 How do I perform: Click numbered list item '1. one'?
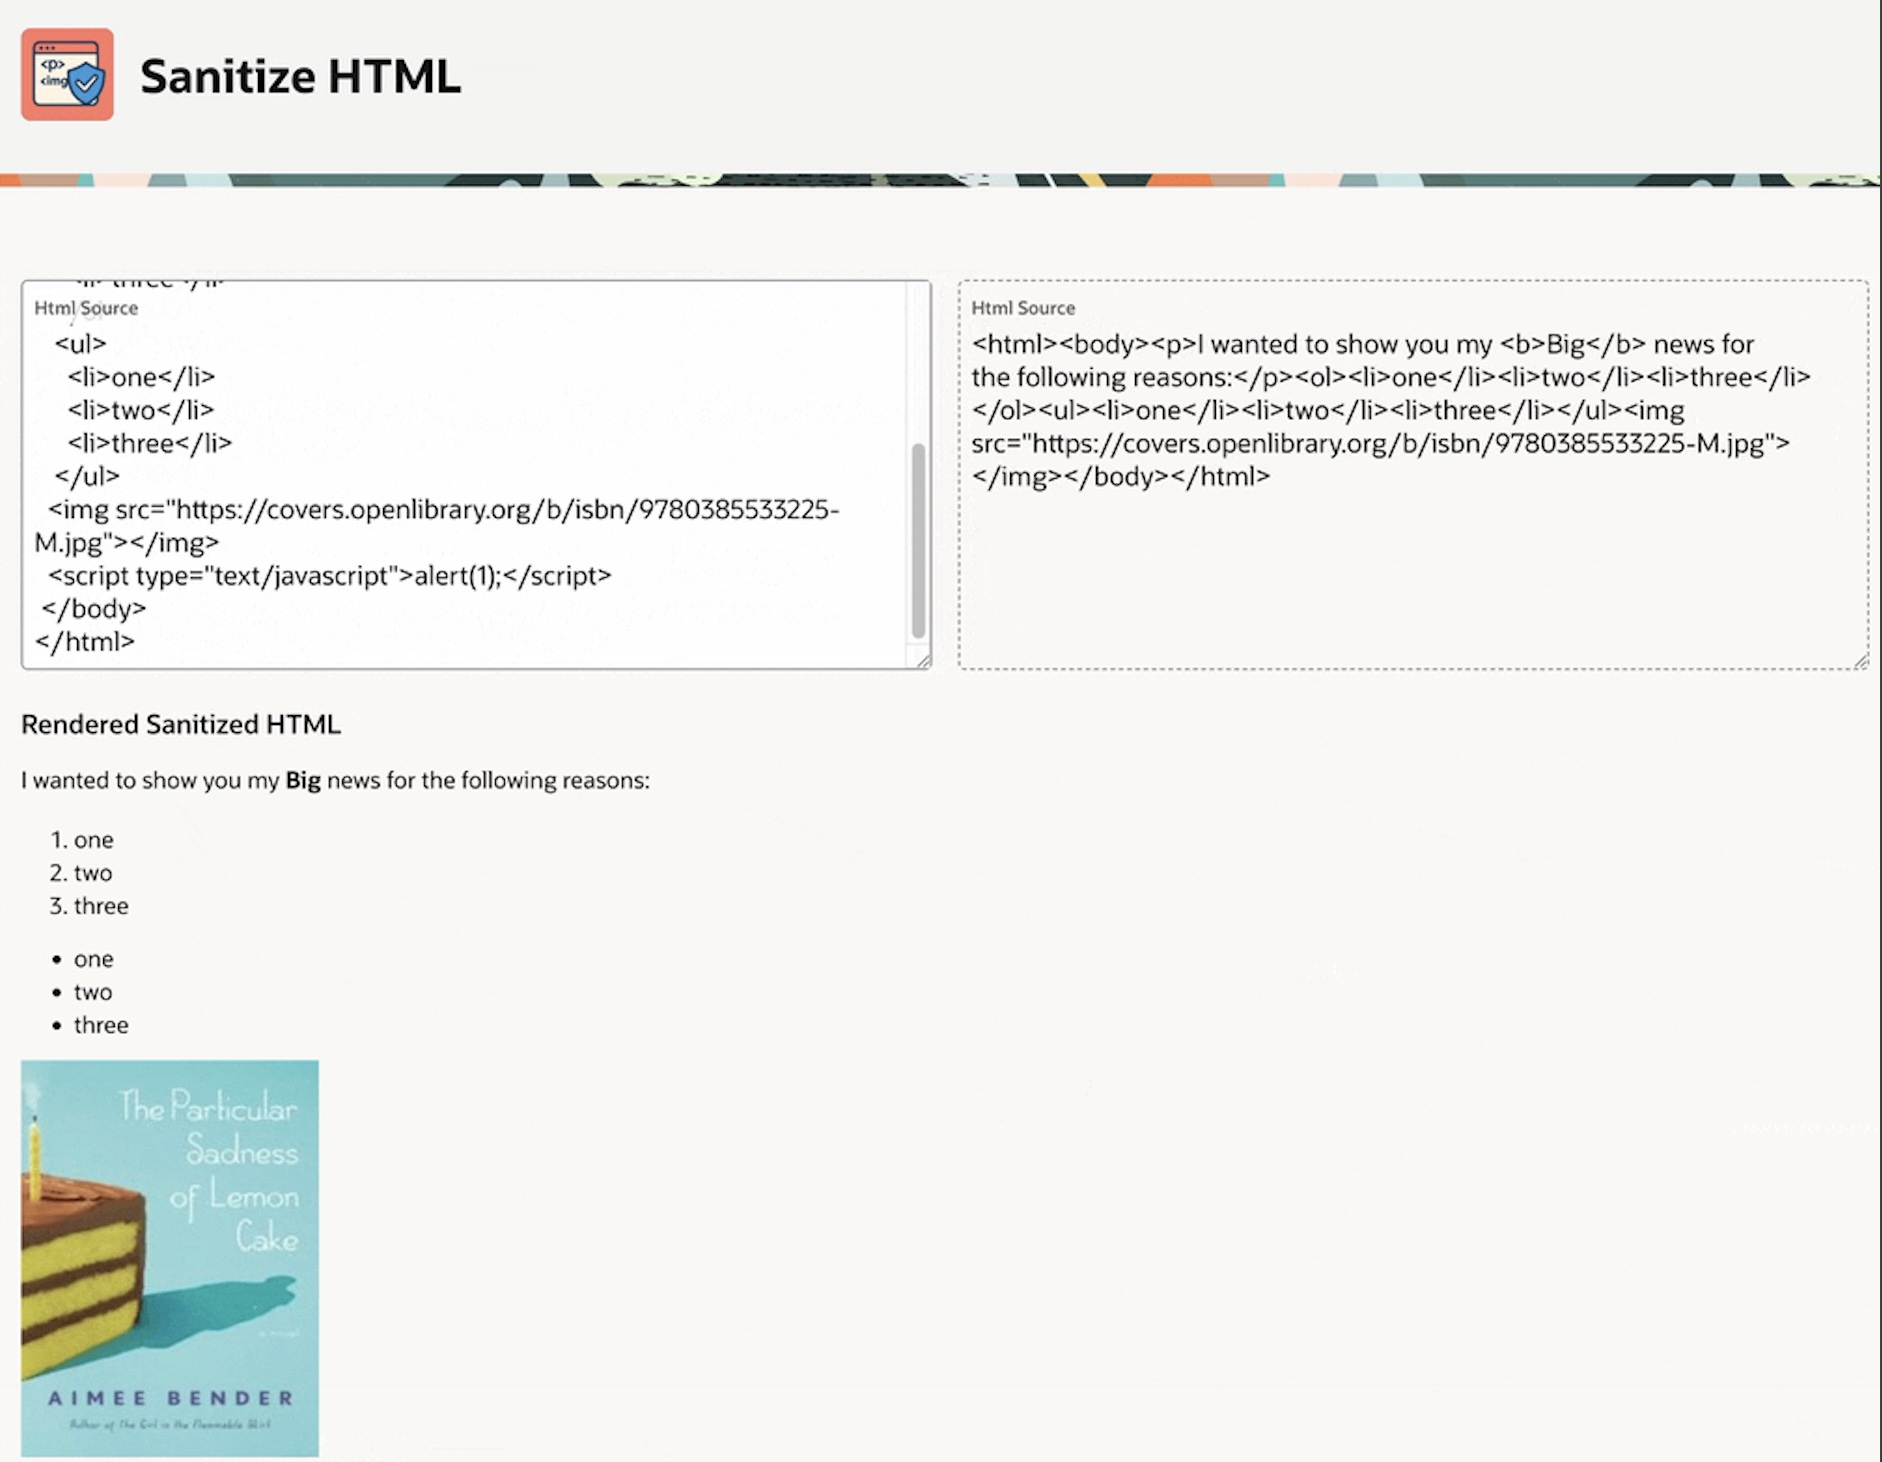tap(82, 840)
